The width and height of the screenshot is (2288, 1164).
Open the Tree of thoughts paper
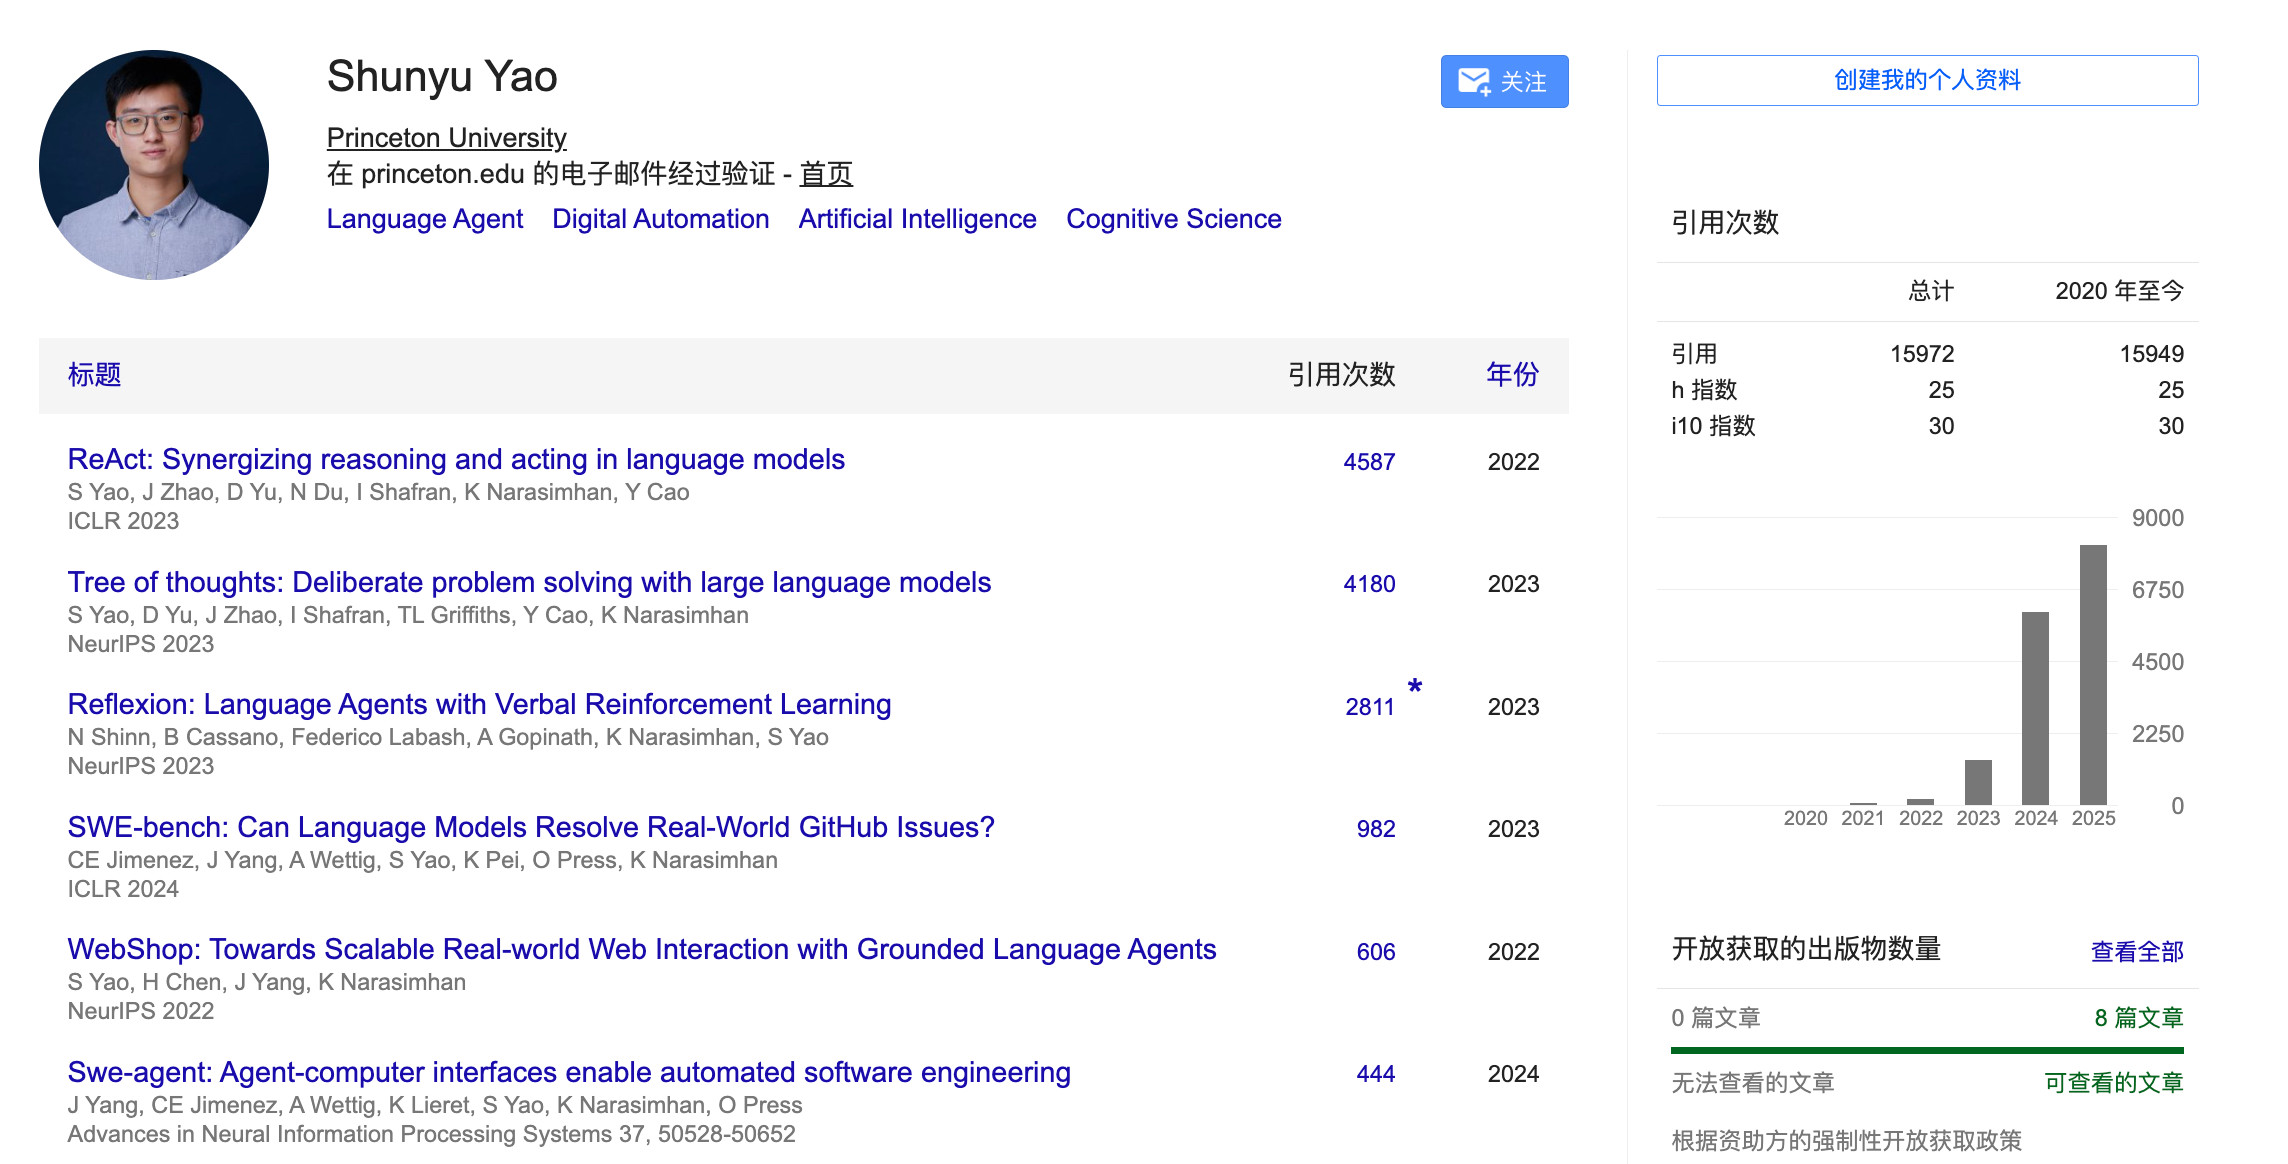tap(528, 582)
